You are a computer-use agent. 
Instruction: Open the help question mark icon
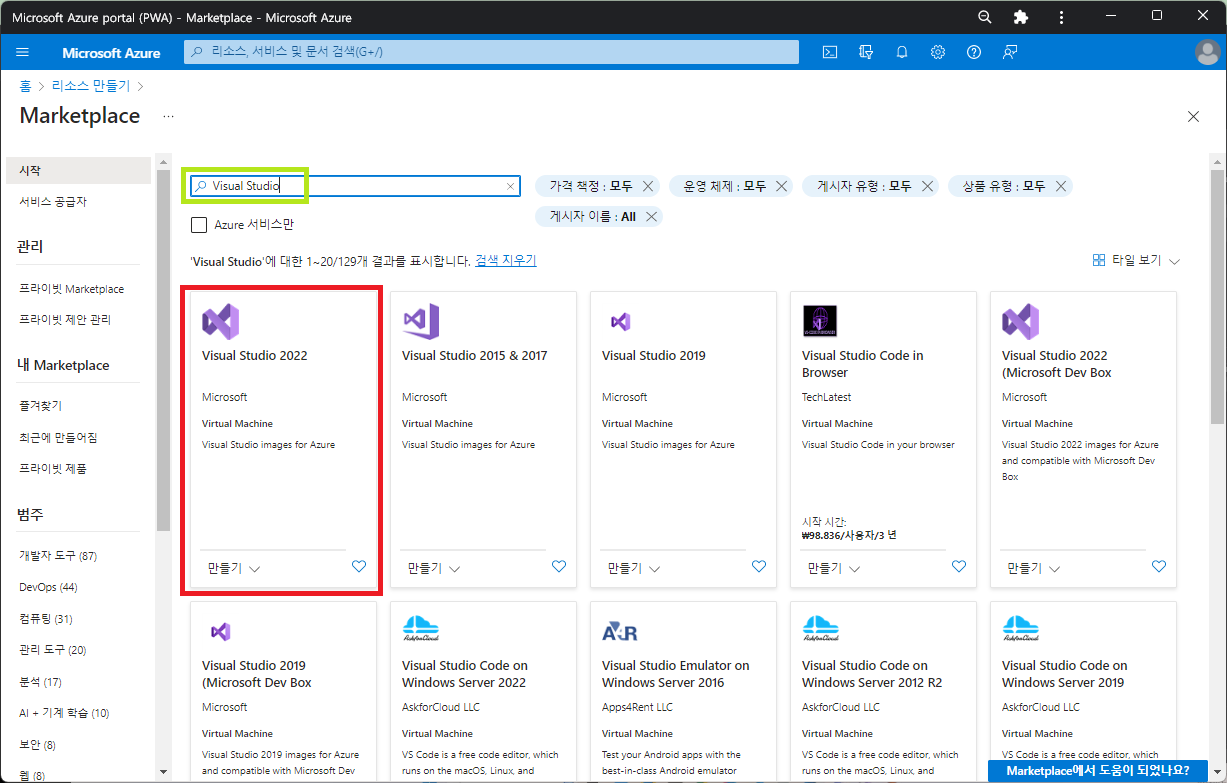[x=974, y=52]
